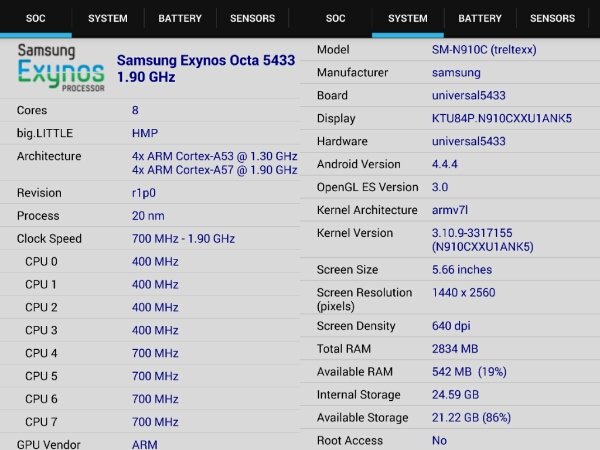Select the Total RAM value 2834 MB

pyautogui.click(x=455, y=349)
